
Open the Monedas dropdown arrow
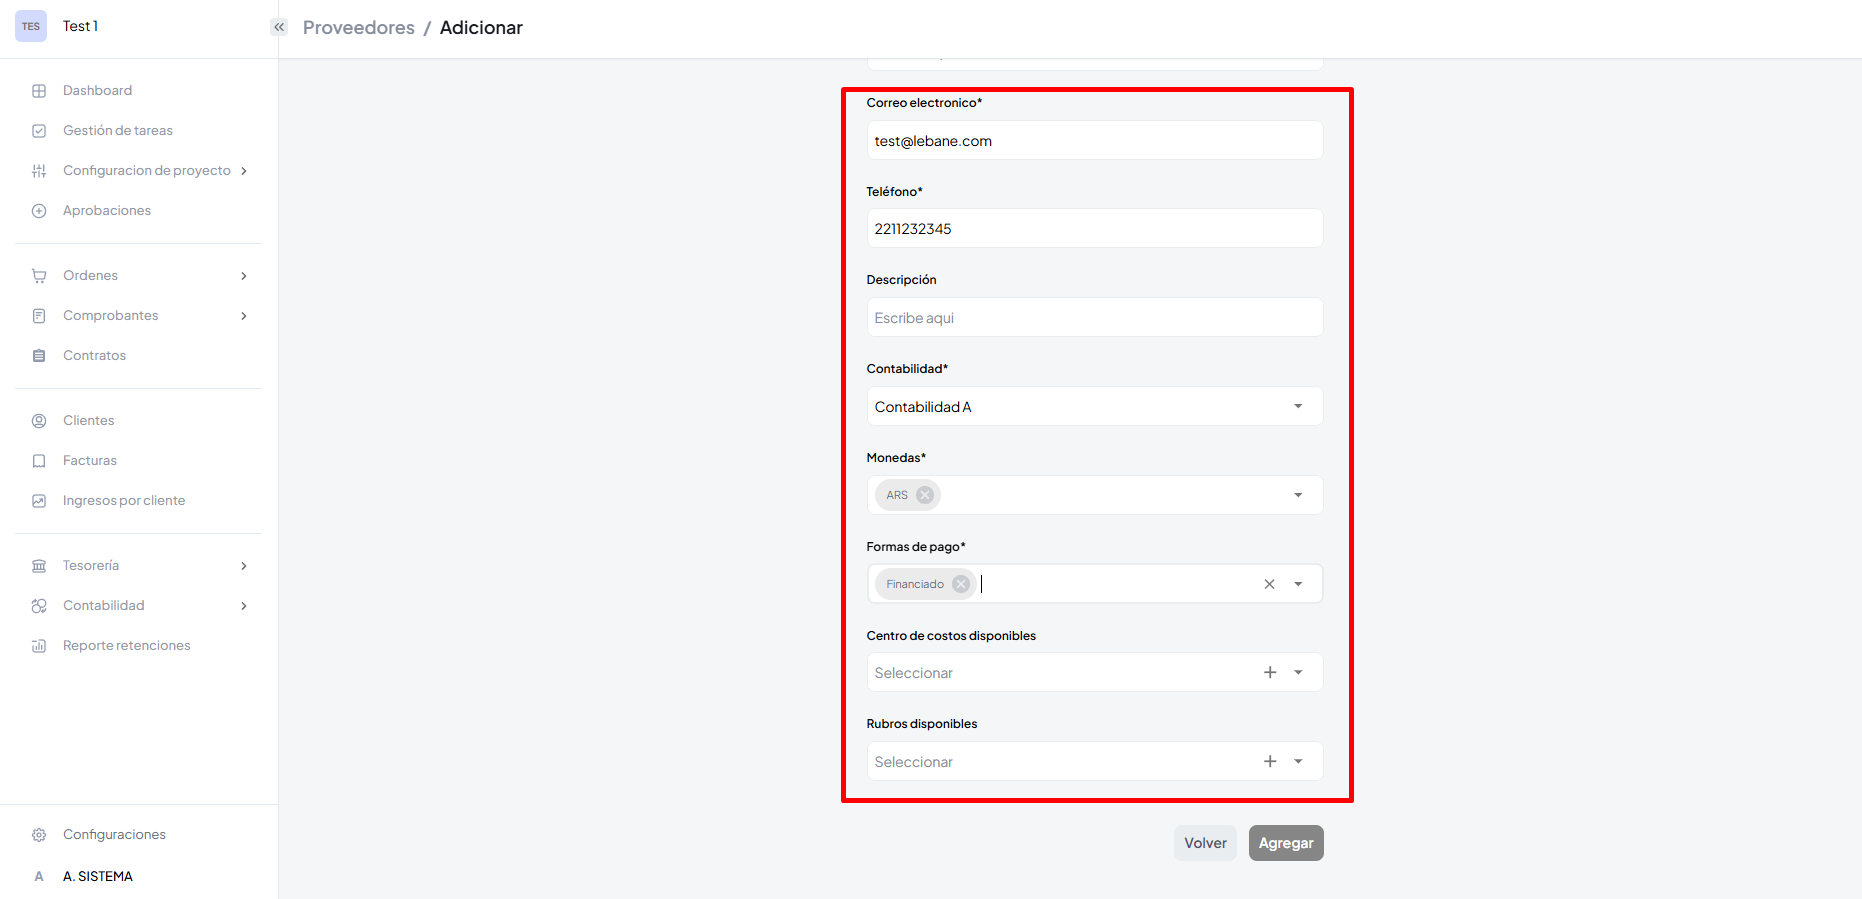(1298, 495)
